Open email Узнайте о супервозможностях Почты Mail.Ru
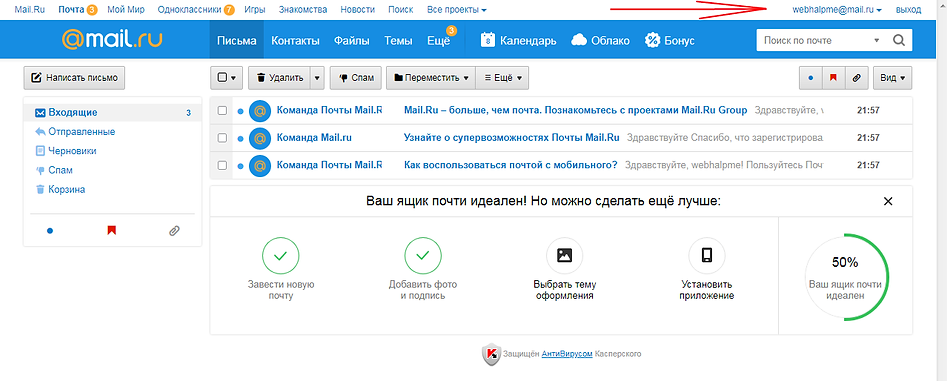The width and height of the screenshot is (947, 381). pyautogui.click(x=512, y=138)
